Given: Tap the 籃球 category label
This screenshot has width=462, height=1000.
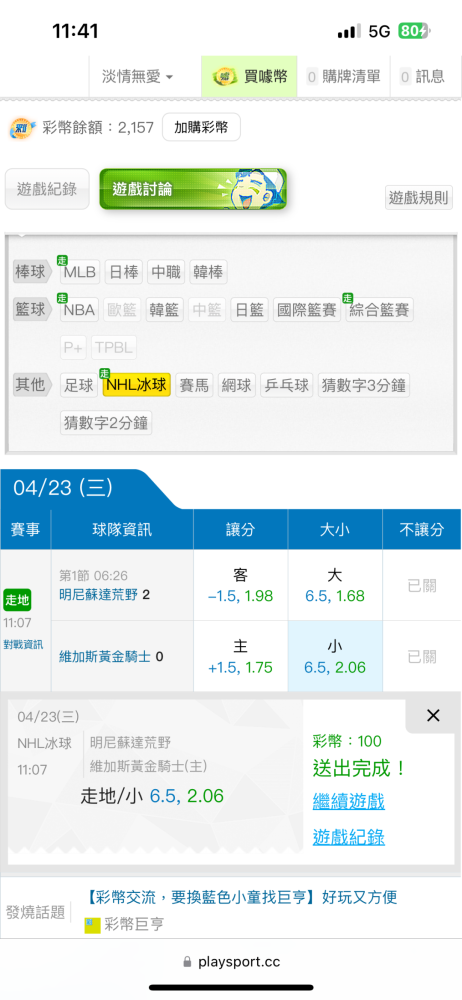Looking at the screenshot, I should point(32,310).
